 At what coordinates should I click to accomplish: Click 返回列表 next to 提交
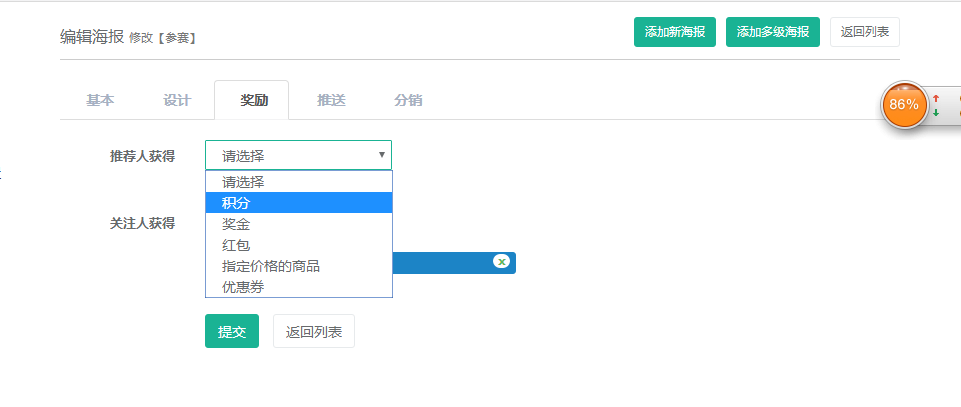[x=314, y=331]
